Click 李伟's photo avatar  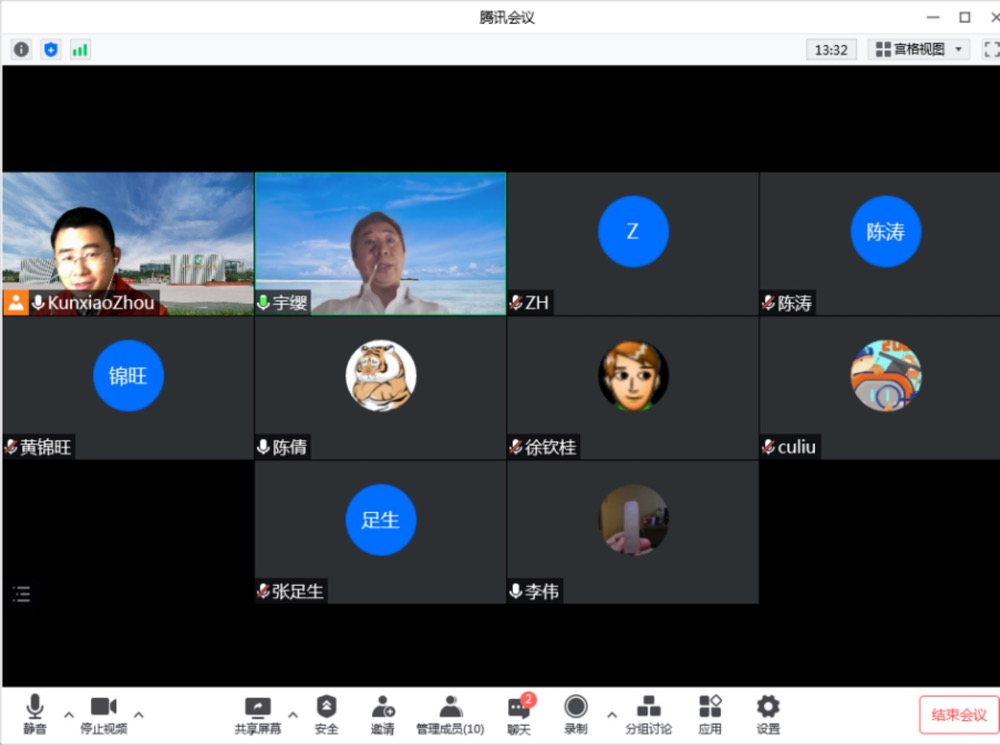[633, 519]
